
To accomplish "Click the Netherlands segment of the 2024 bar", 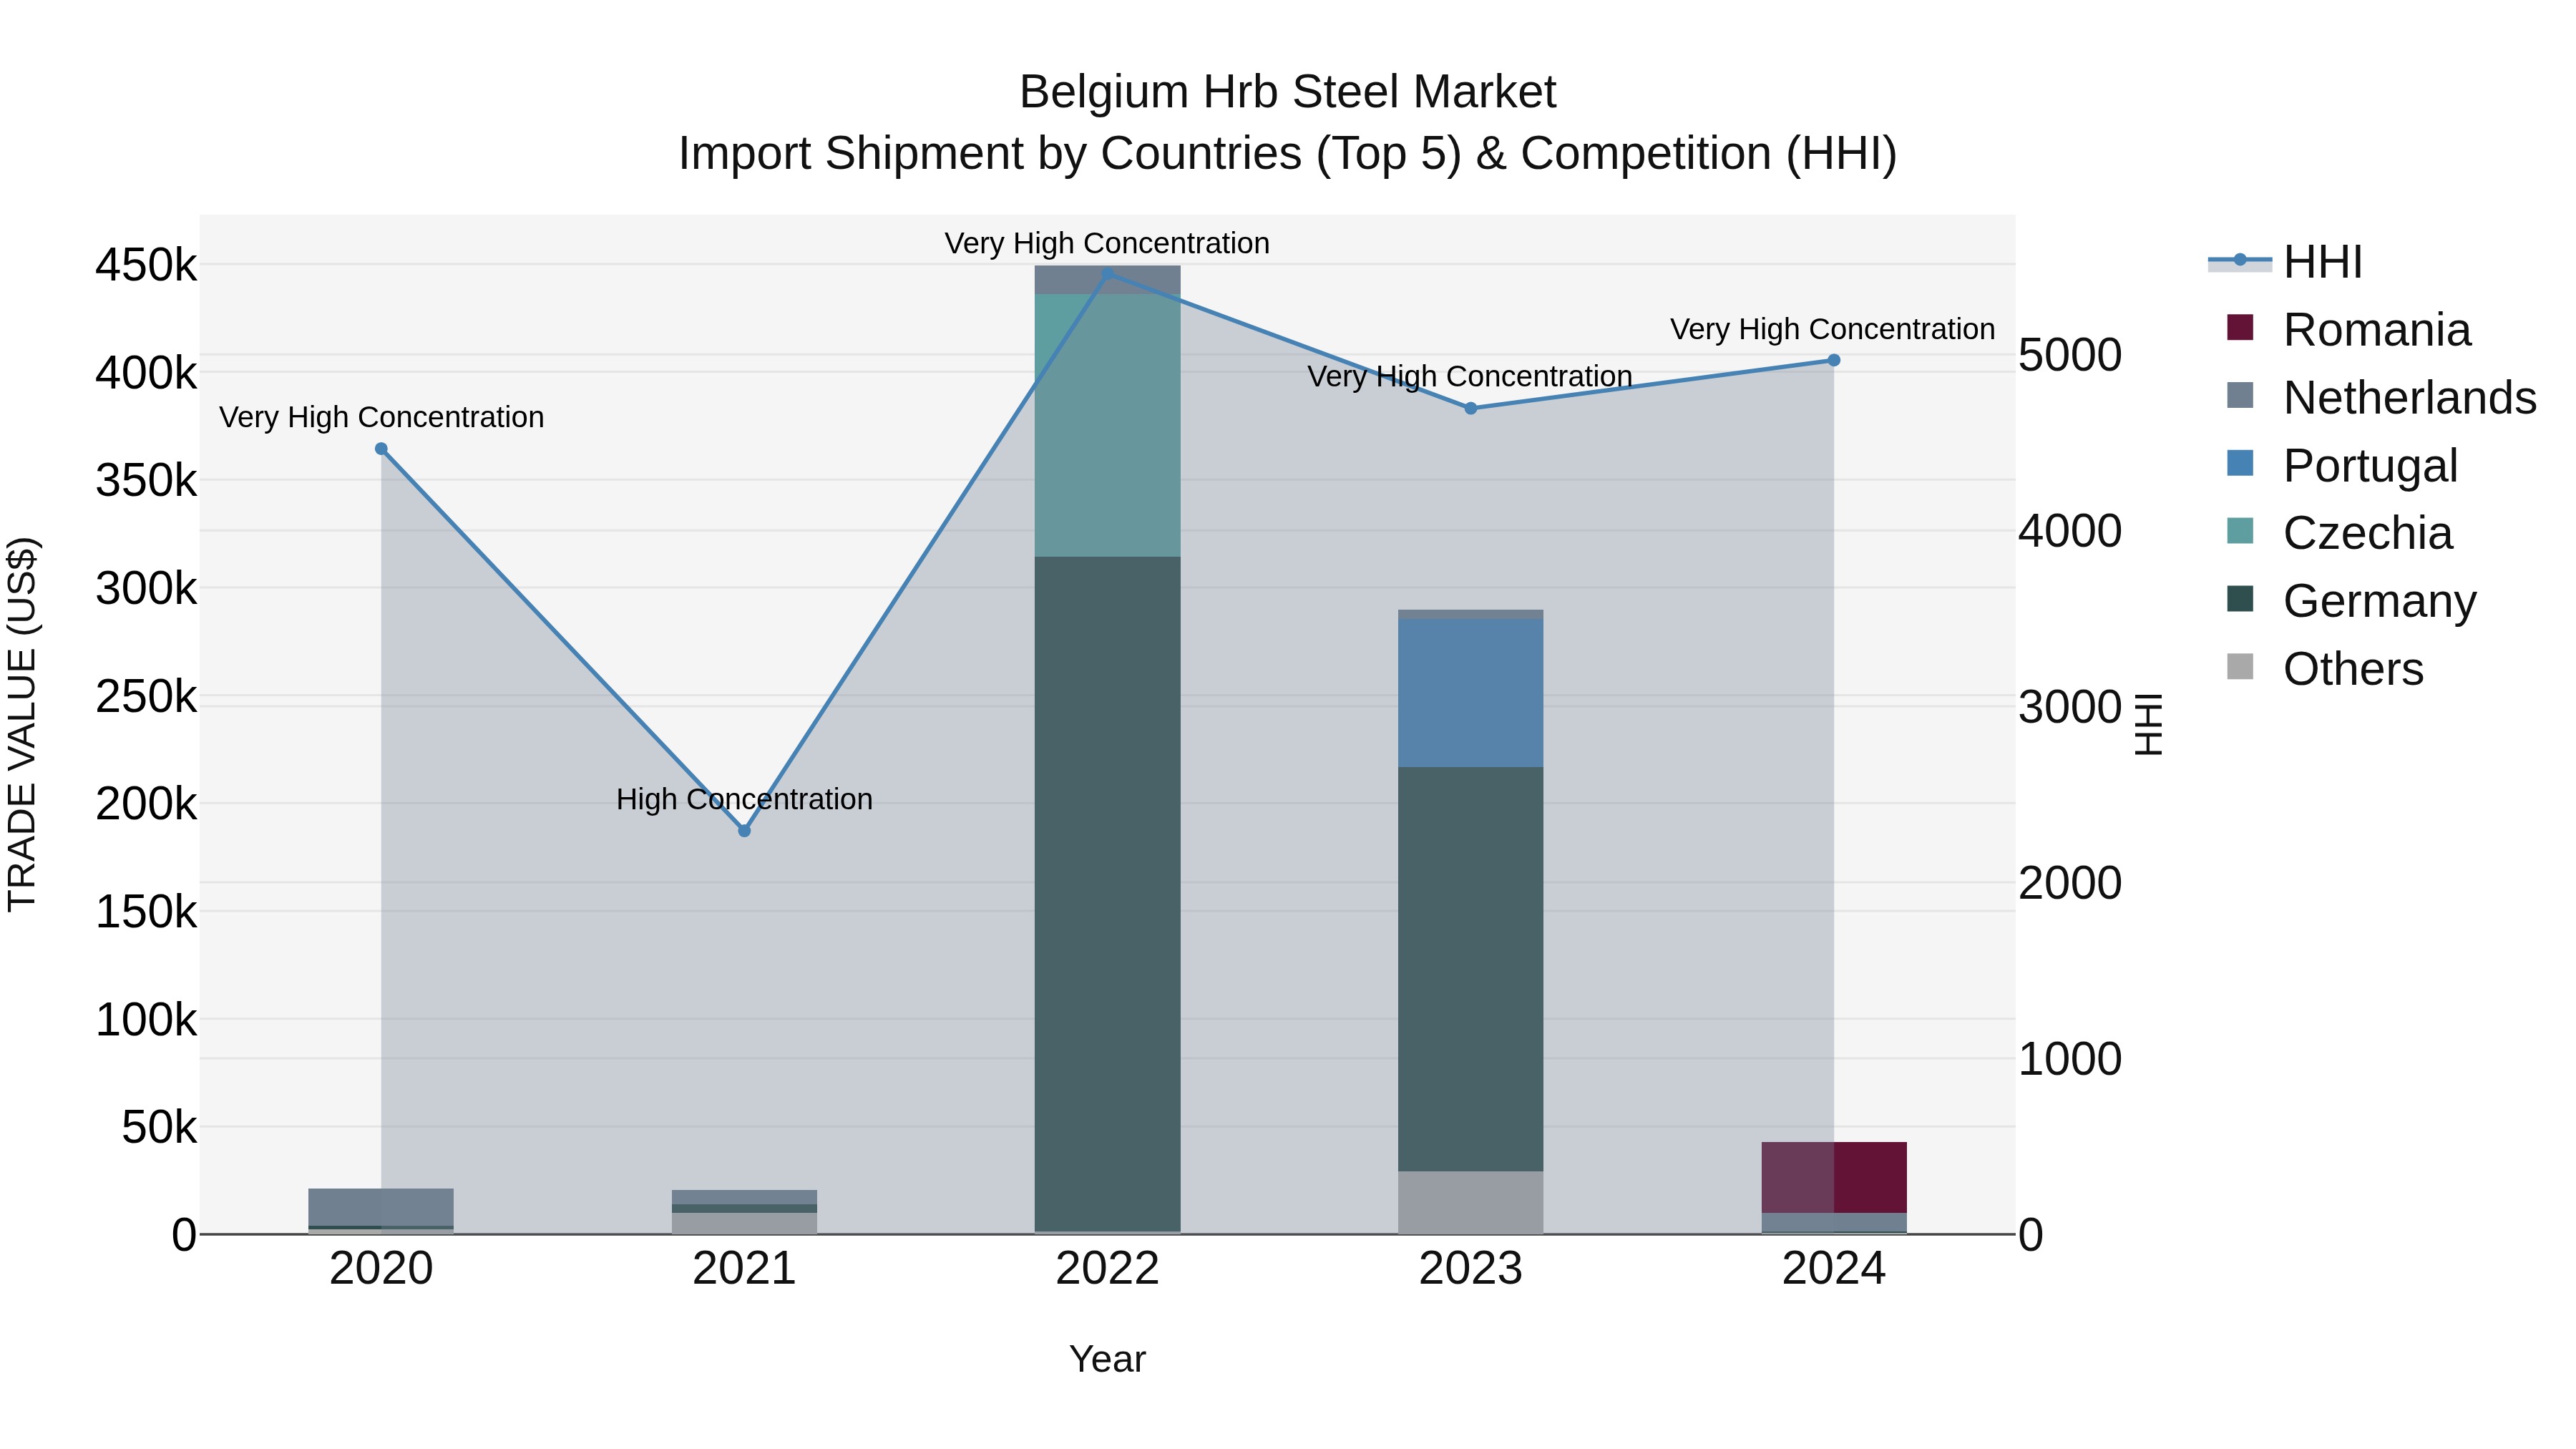I will 1833,1222.
